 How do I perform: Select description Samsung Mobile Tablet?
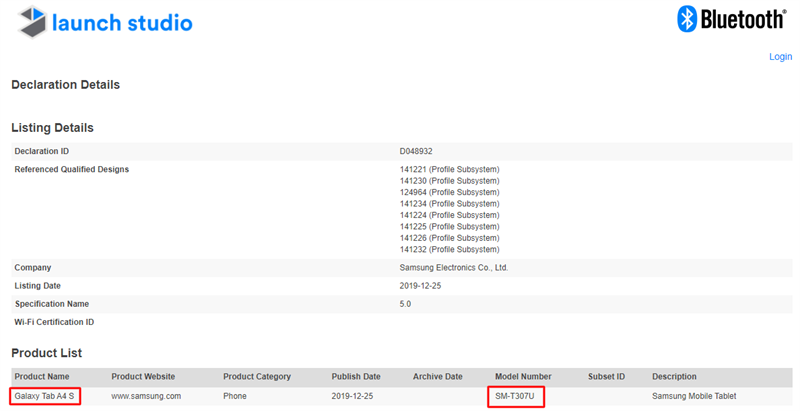tap(694, 396)
